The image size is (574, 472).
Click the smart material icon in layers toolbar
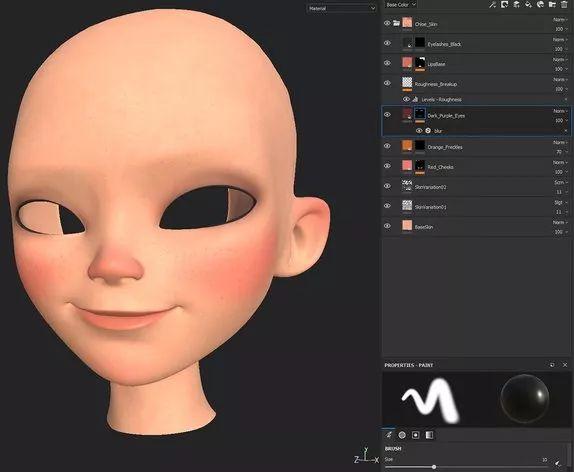[540, 4]
